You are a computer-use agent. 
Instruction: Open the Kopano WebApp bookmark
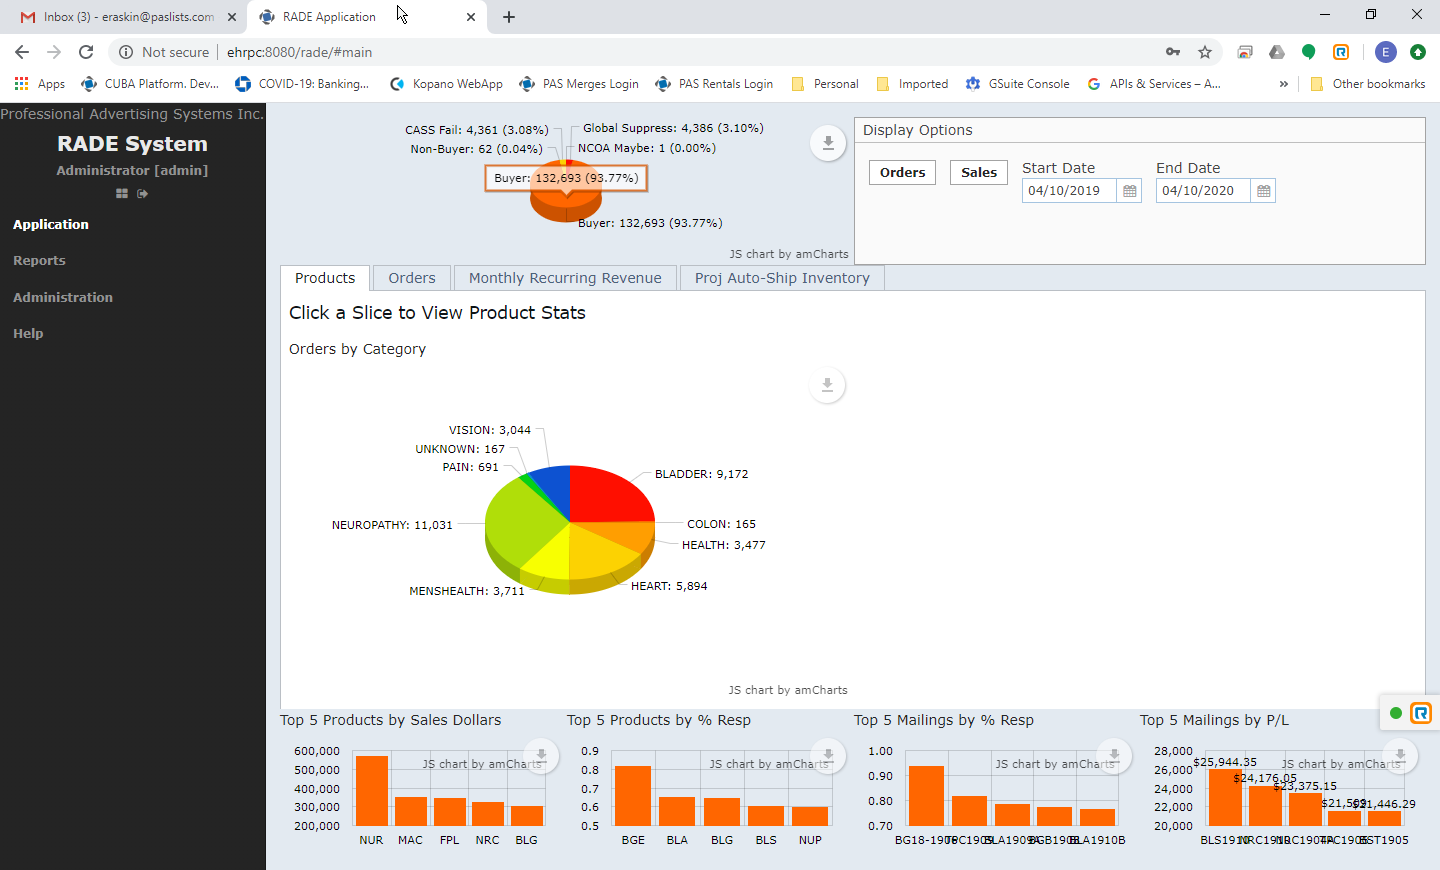[446, 84]
